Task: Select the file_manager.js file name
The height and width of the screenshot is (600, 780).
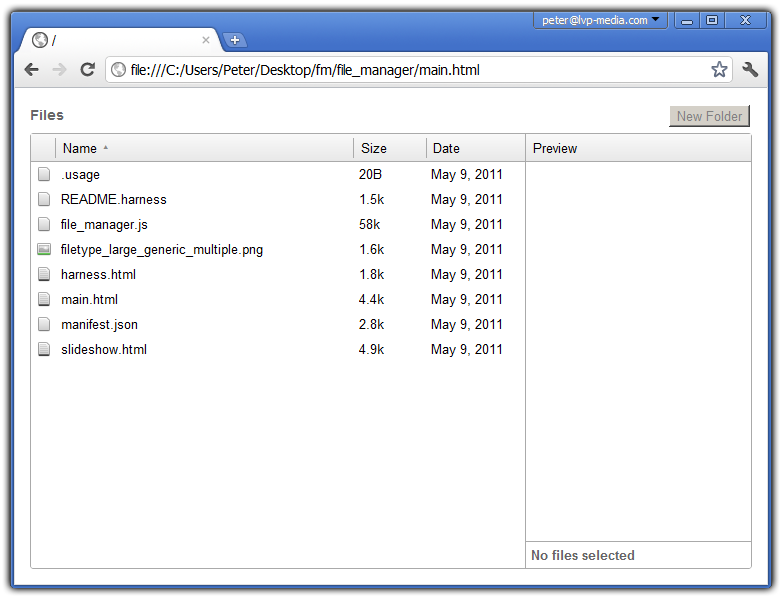Action: tap(104, 225)
